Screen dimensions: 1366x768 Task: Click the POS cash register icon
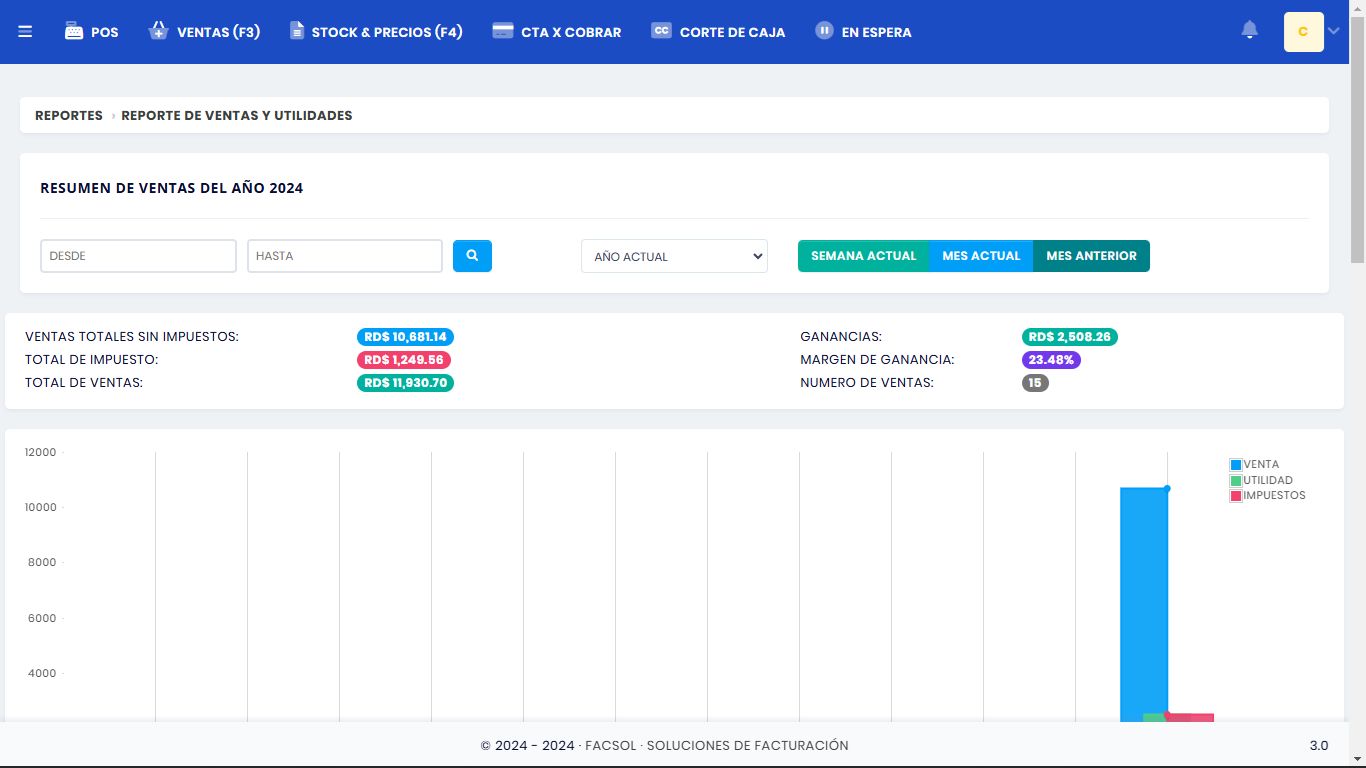[74, 31]
